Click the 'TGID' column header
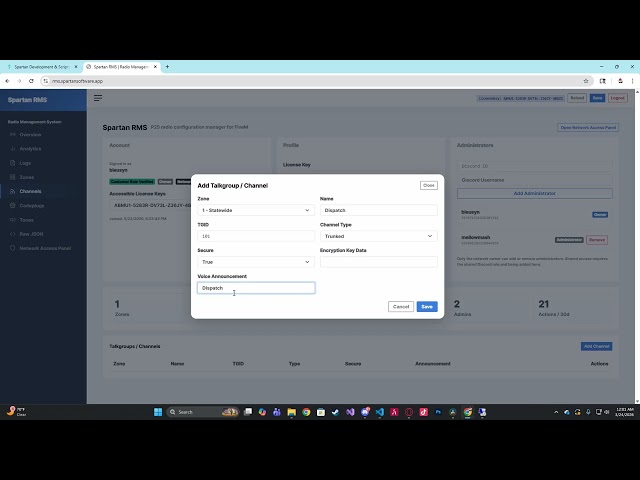 click(238, 363)
